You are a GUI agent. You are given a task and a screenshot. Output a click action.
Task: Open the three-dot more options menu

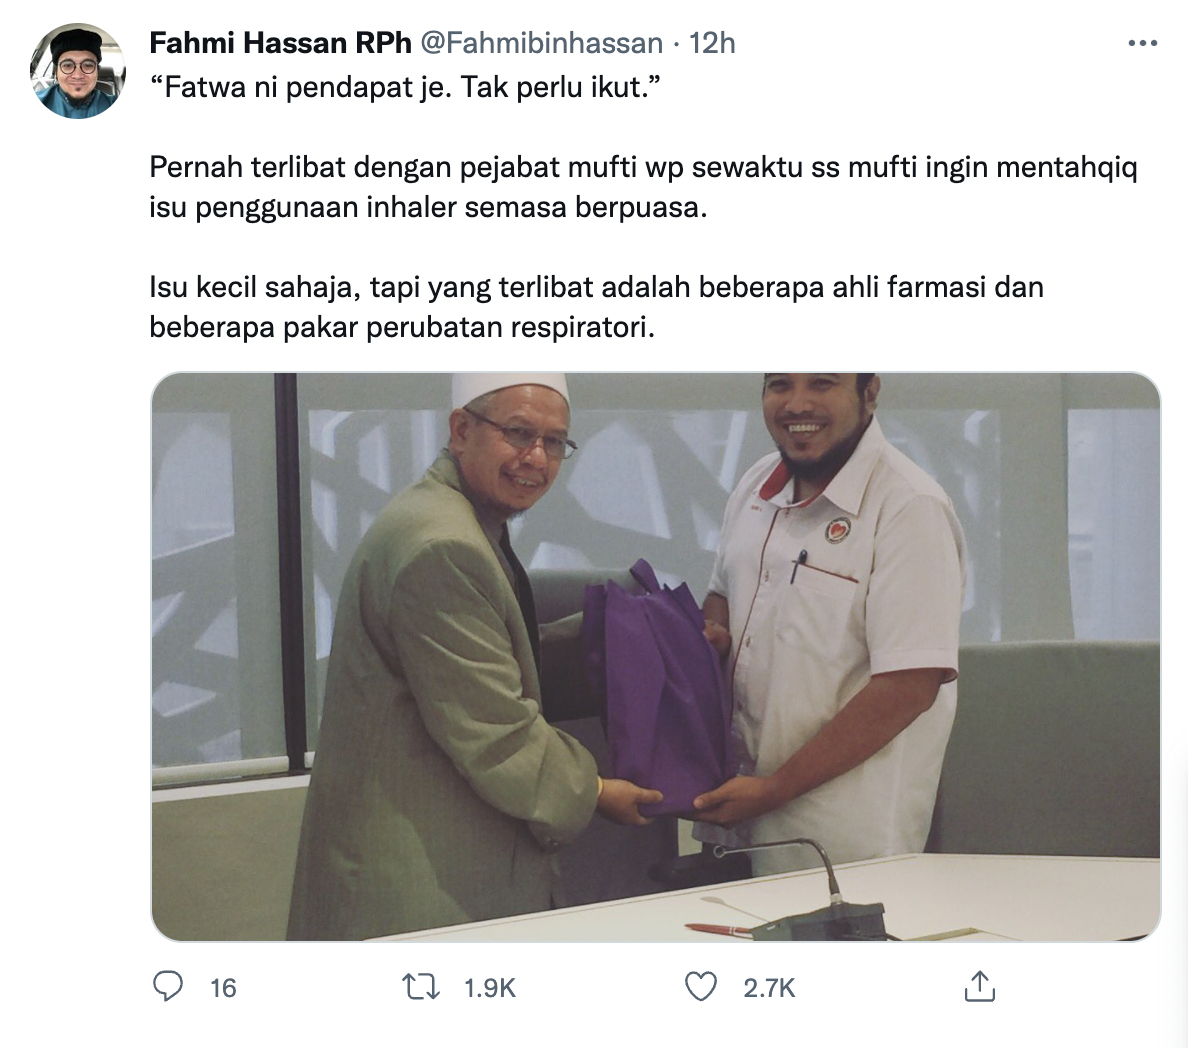coord(1143,43)
